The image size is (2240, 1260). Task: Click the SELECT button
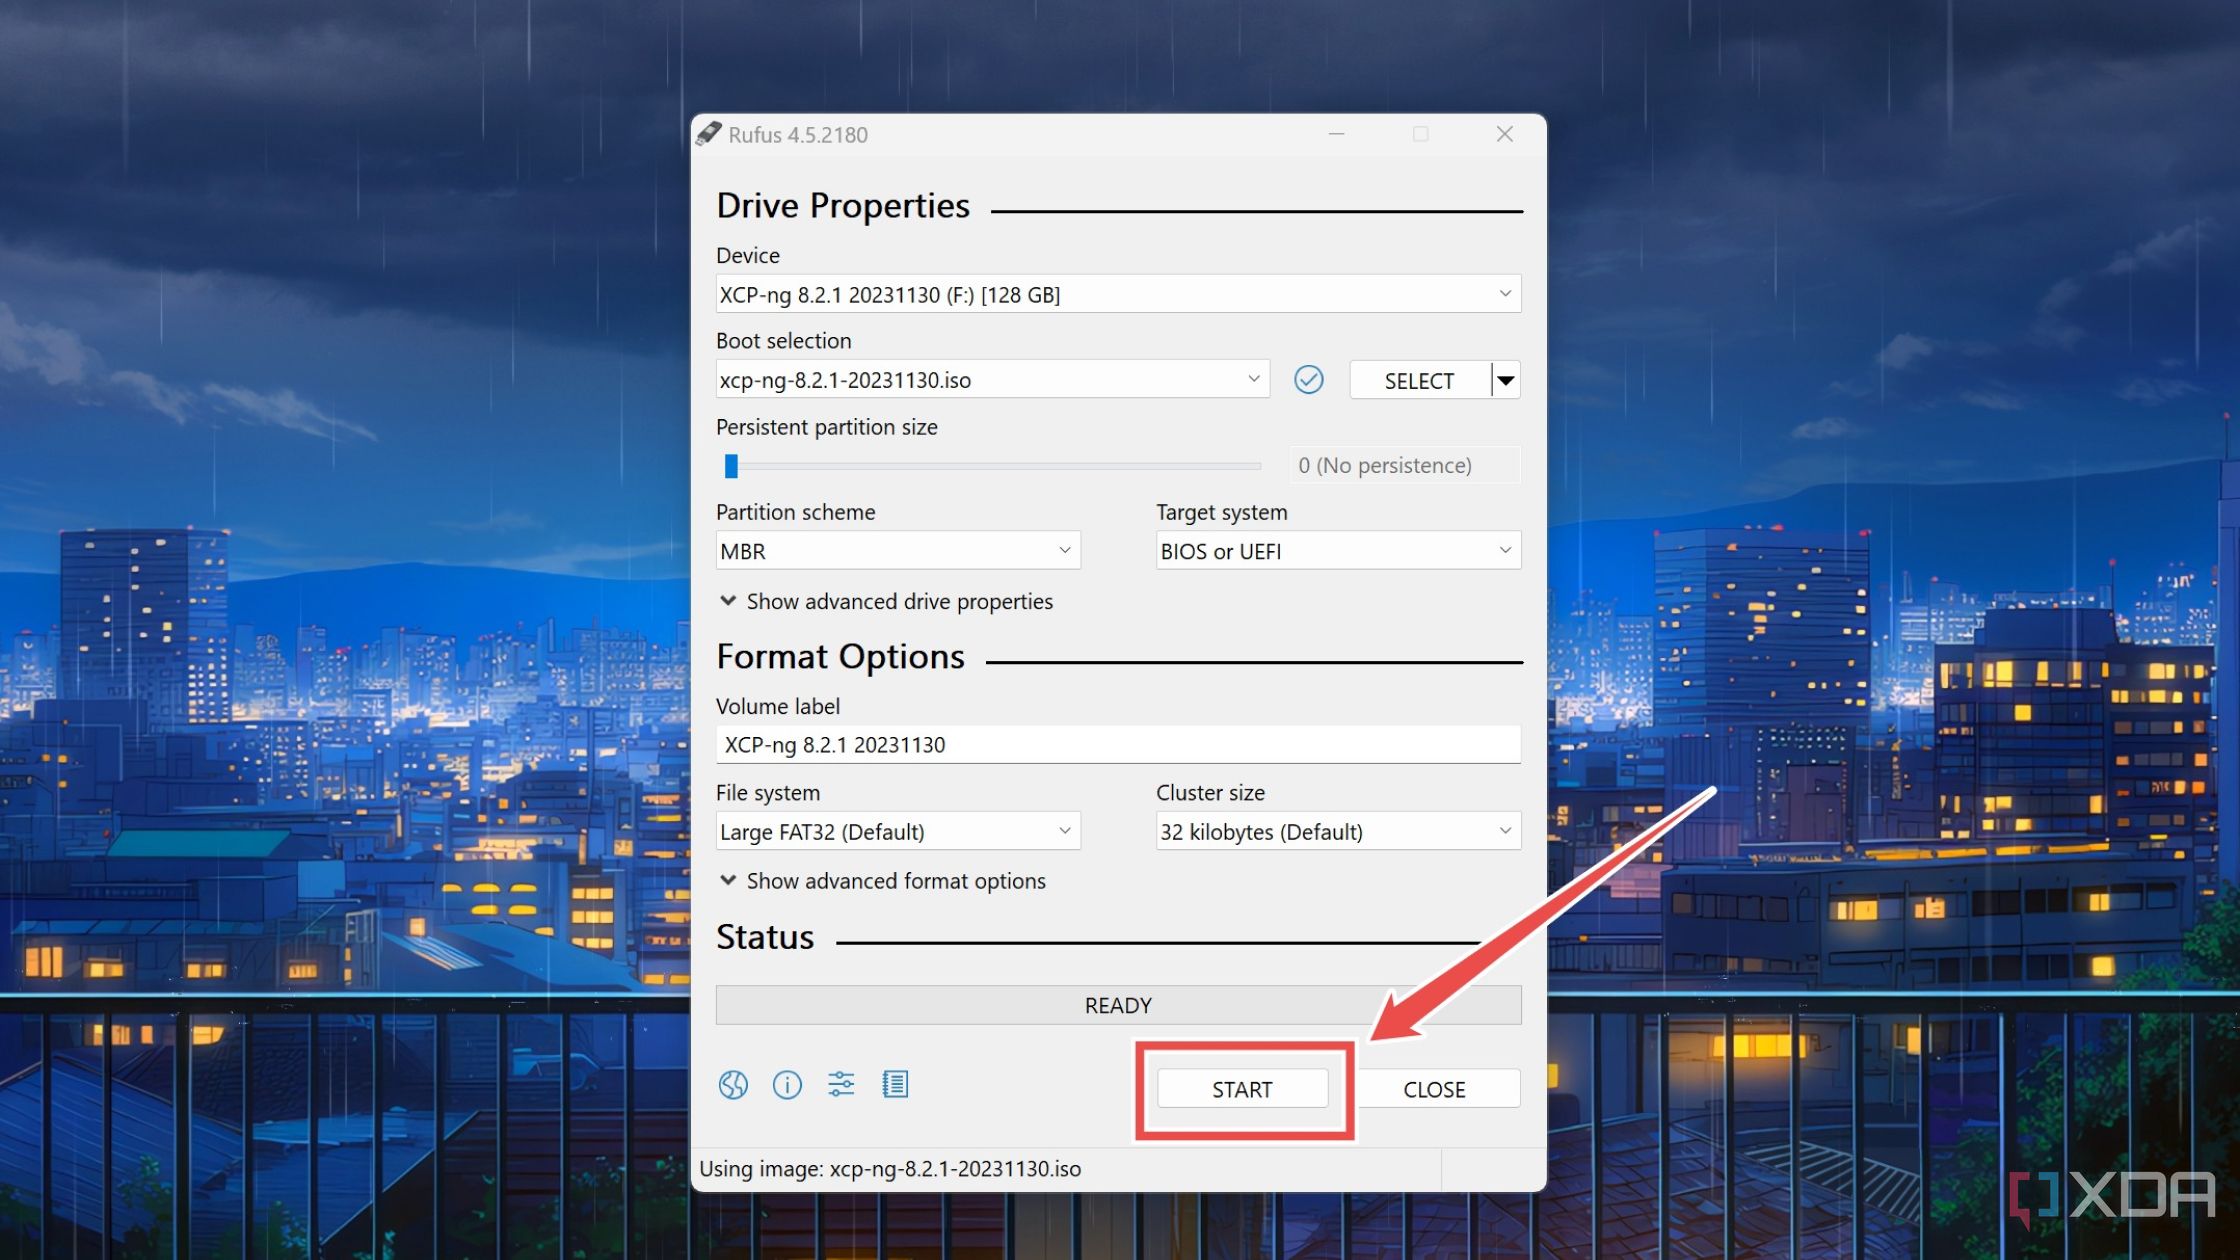(1420, 380)
